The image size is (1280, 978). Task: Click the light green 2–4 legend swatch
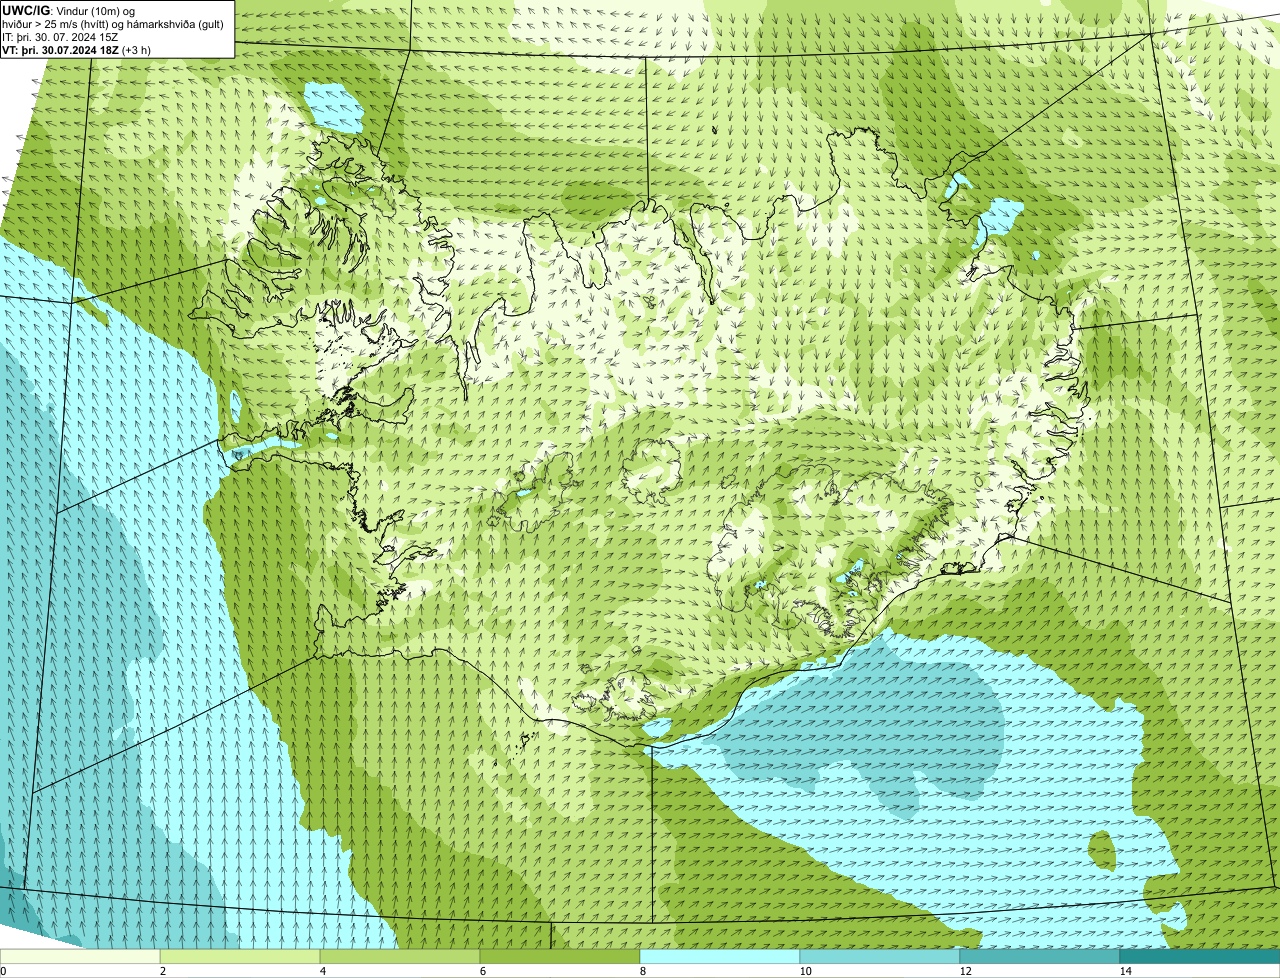[x=240, y=956]
